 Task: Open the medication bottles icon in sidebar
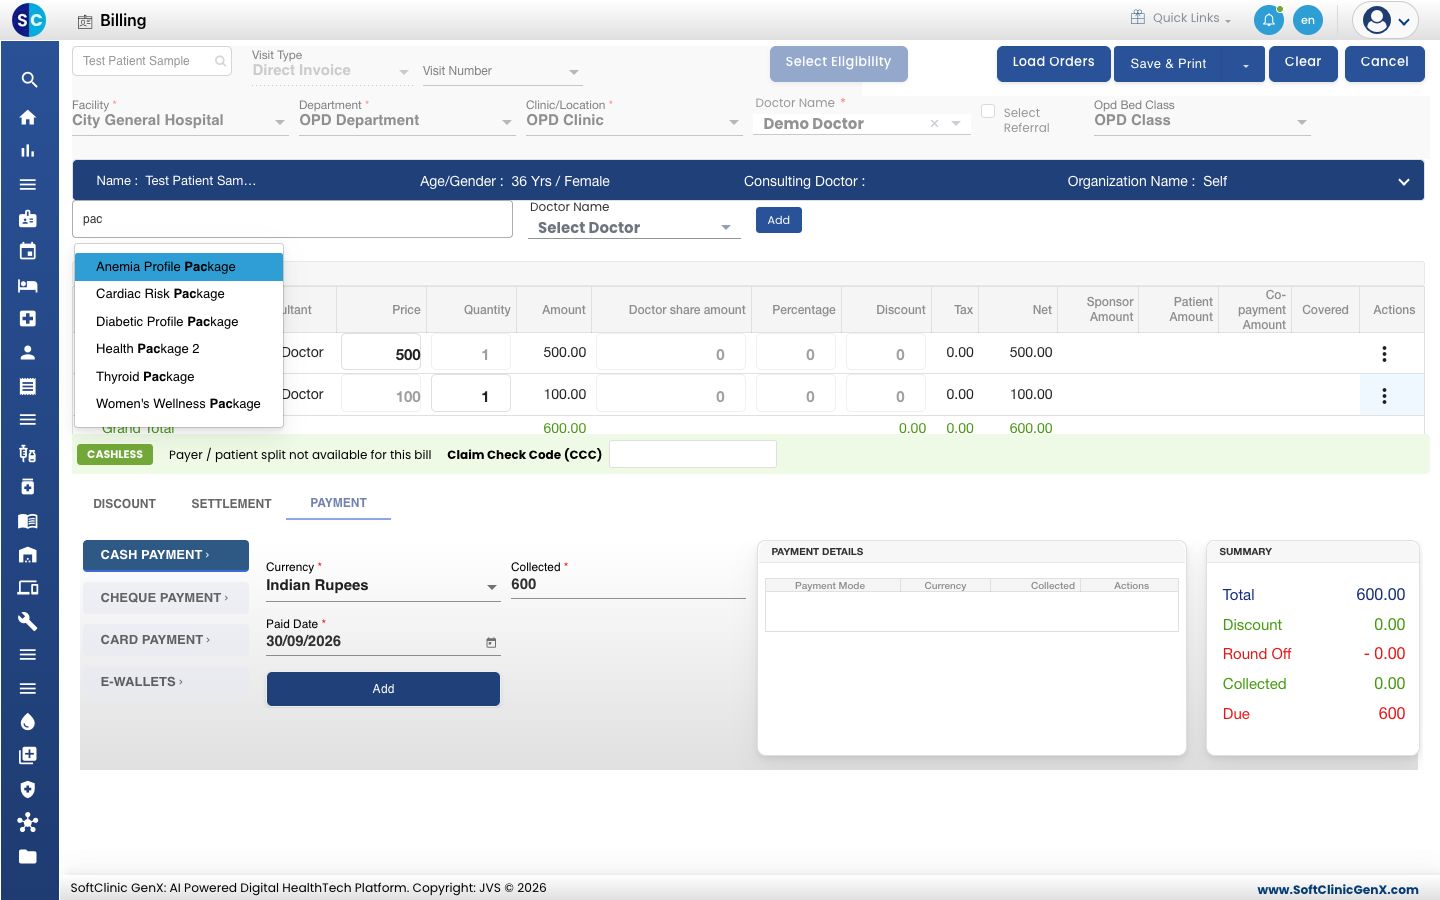pos(28,453)
